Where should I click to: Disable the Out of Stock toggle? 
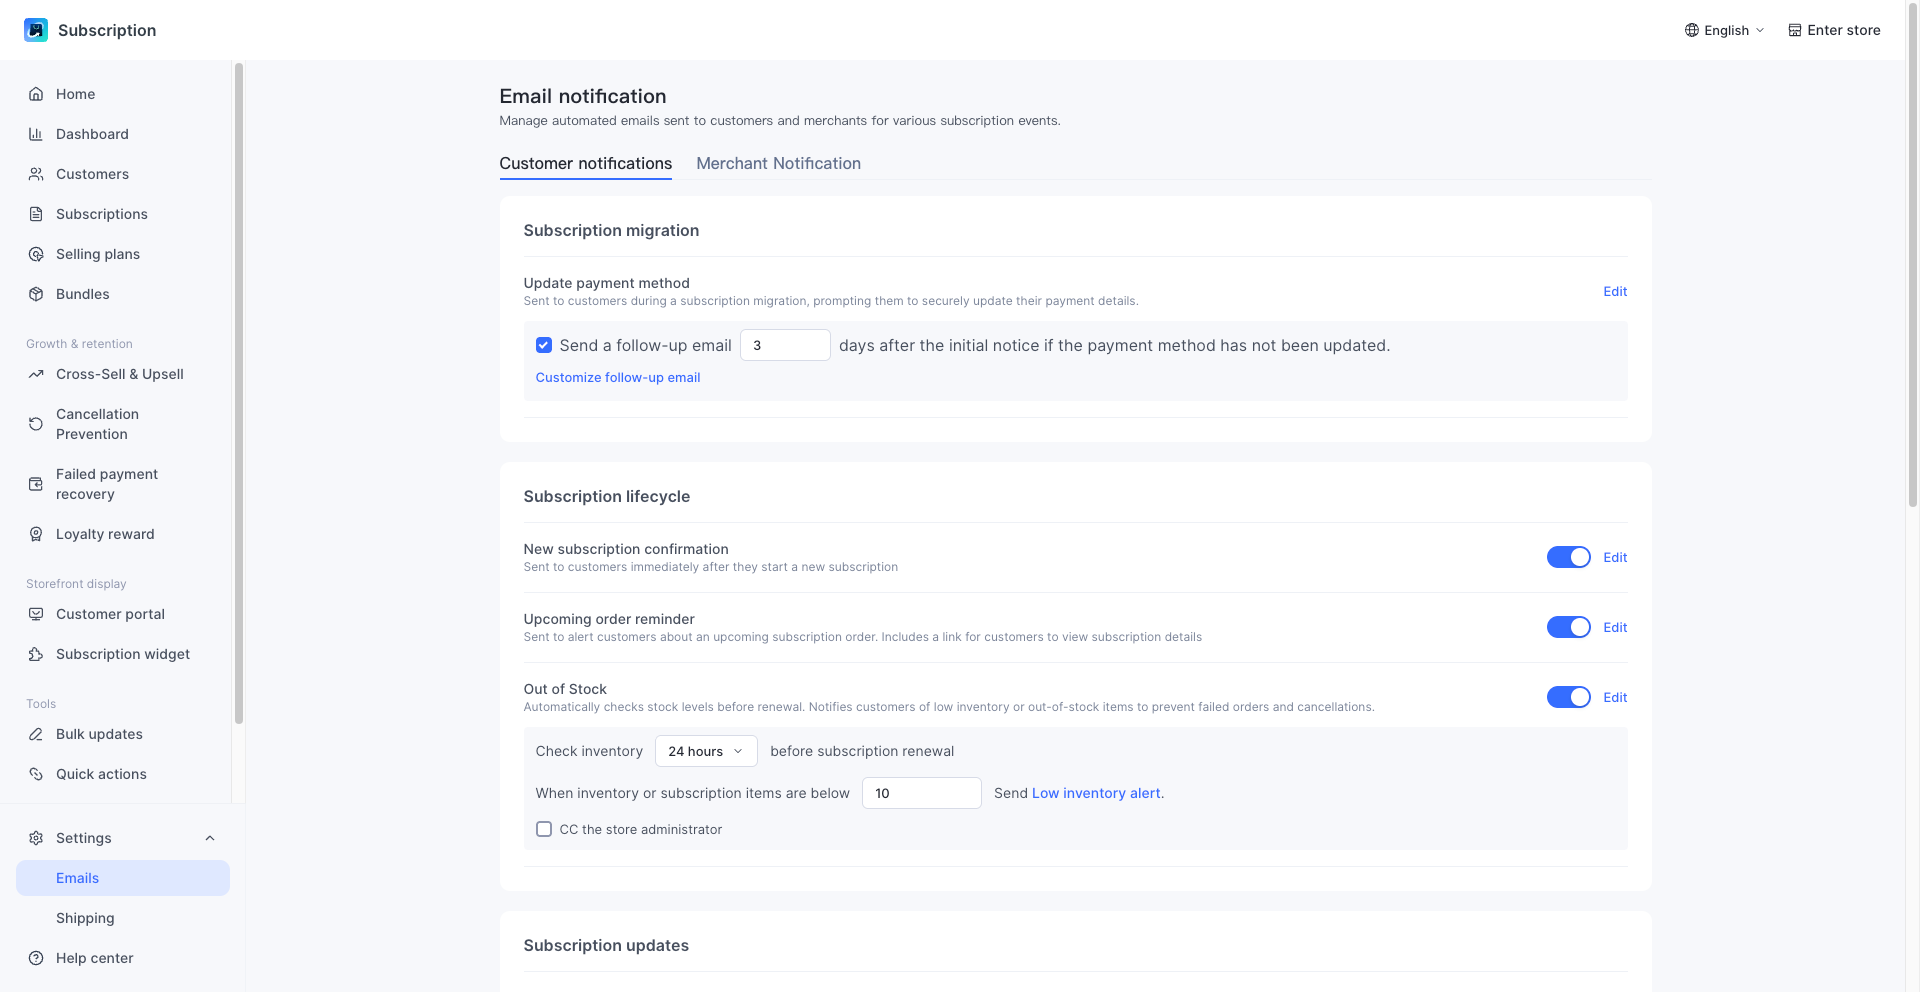coord(1569,697)
